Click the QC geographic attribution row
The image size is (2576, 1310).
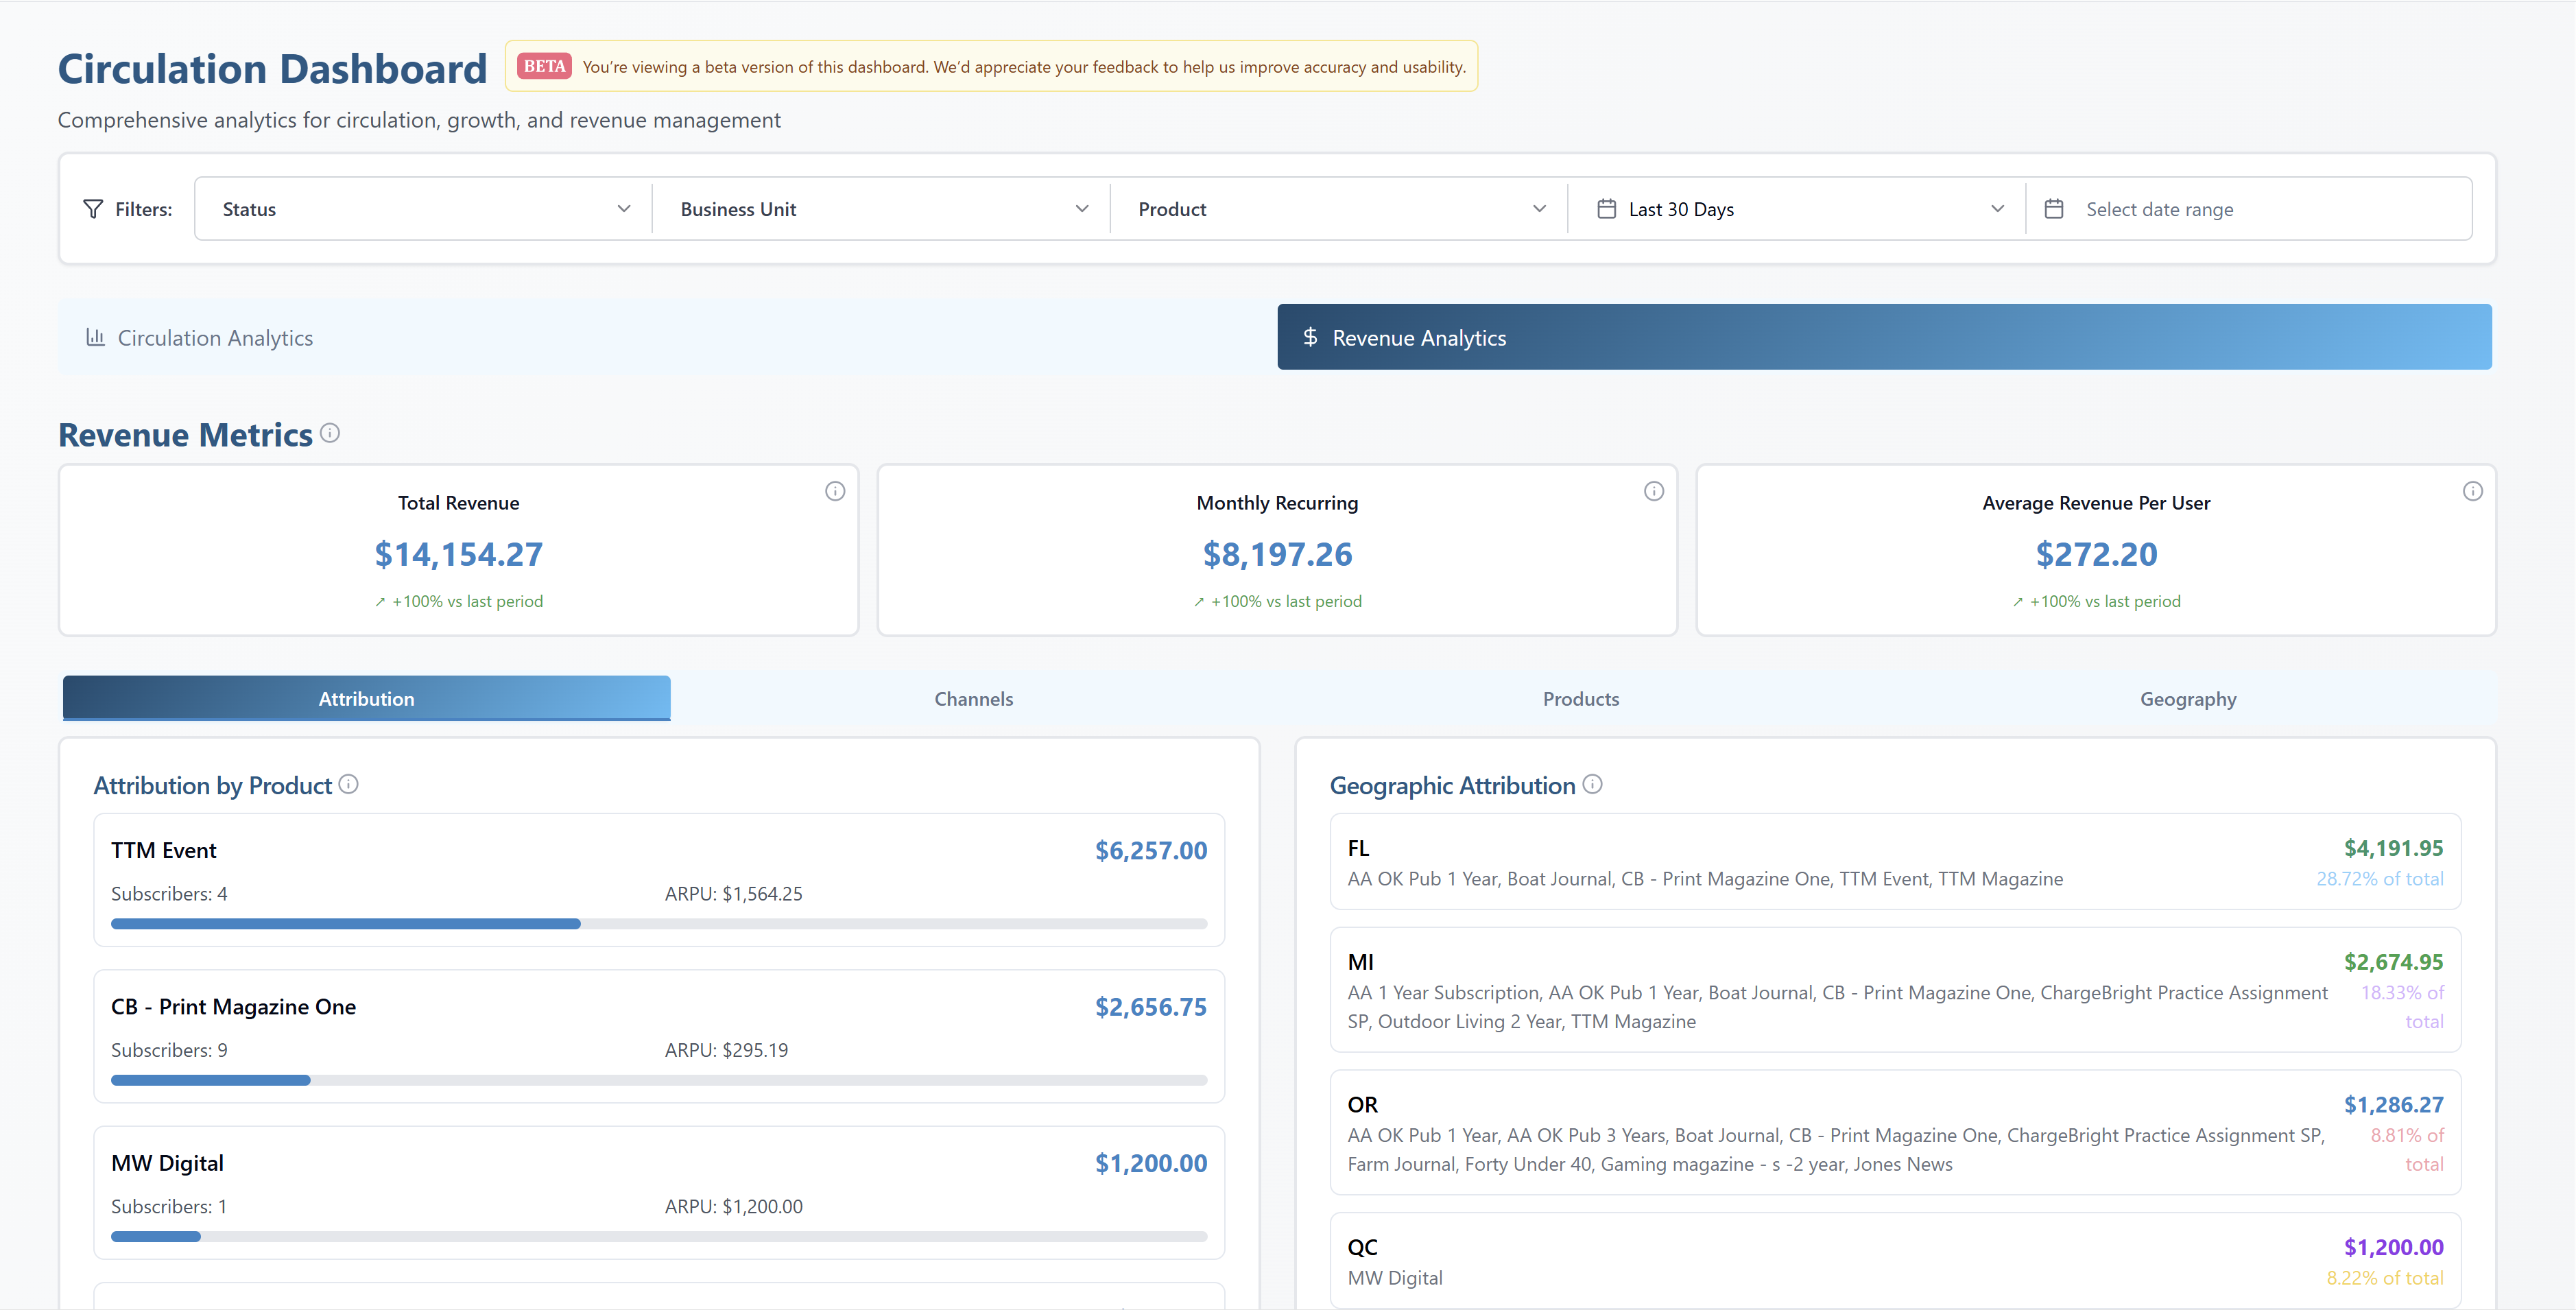click(x=1895, y=1261)
